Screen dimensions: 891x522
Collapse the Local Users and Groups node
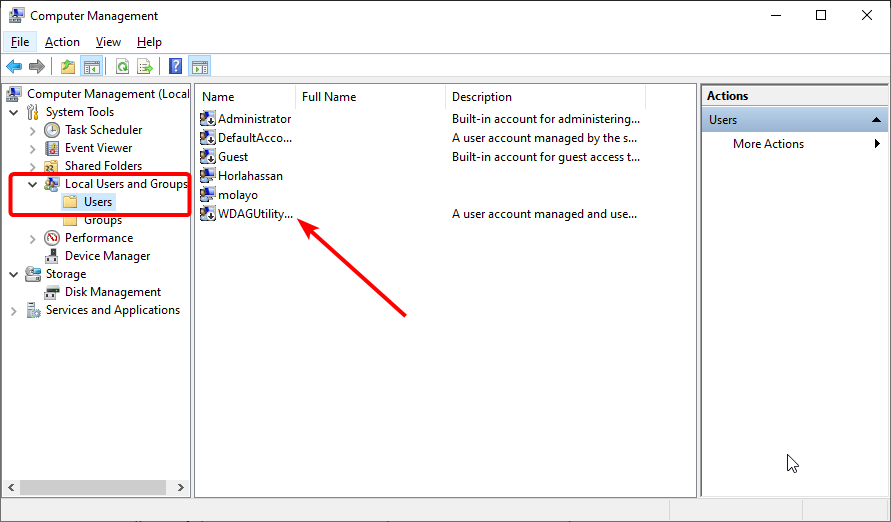32,184
